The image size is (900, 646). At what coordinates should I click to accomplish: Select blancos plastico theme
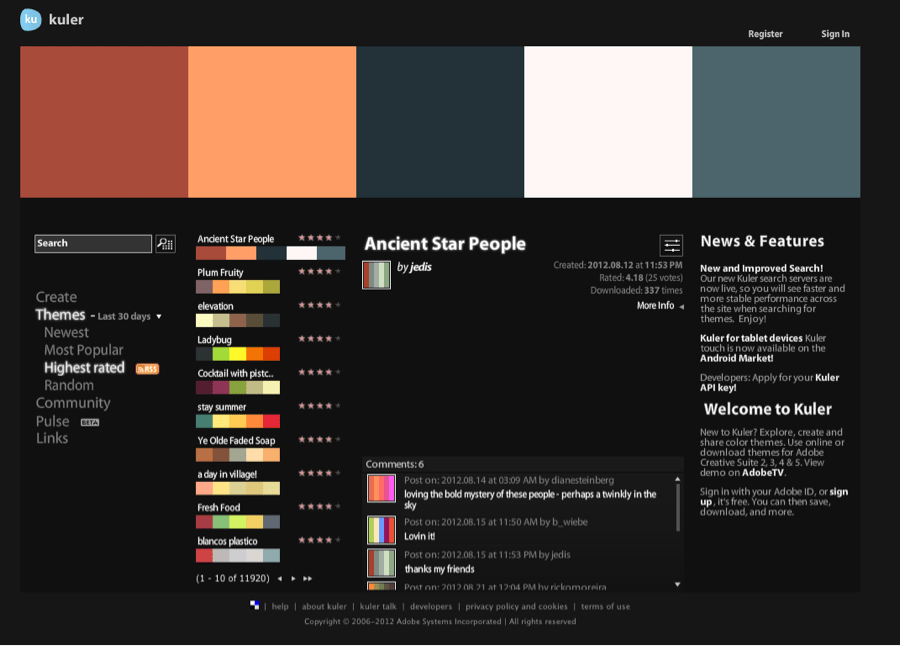tap(238, 555)
